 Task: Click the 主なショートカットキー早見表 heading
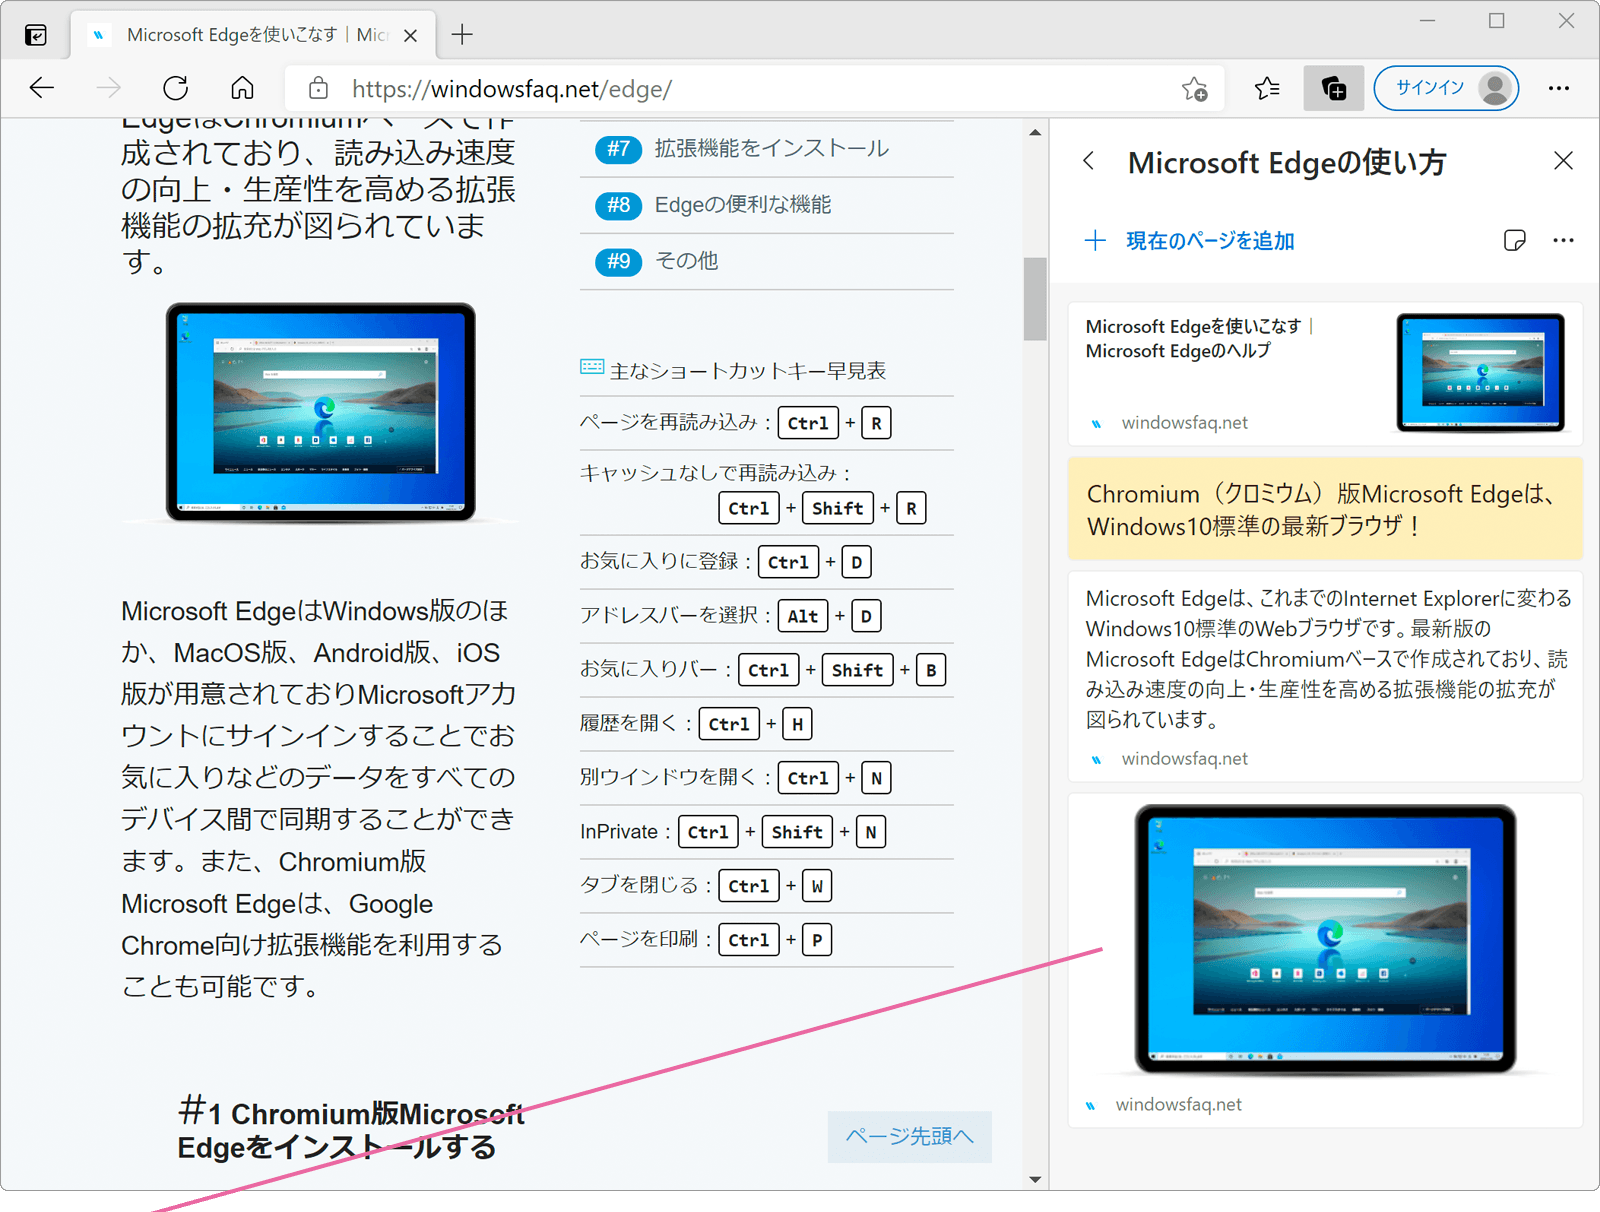(747, 371)
